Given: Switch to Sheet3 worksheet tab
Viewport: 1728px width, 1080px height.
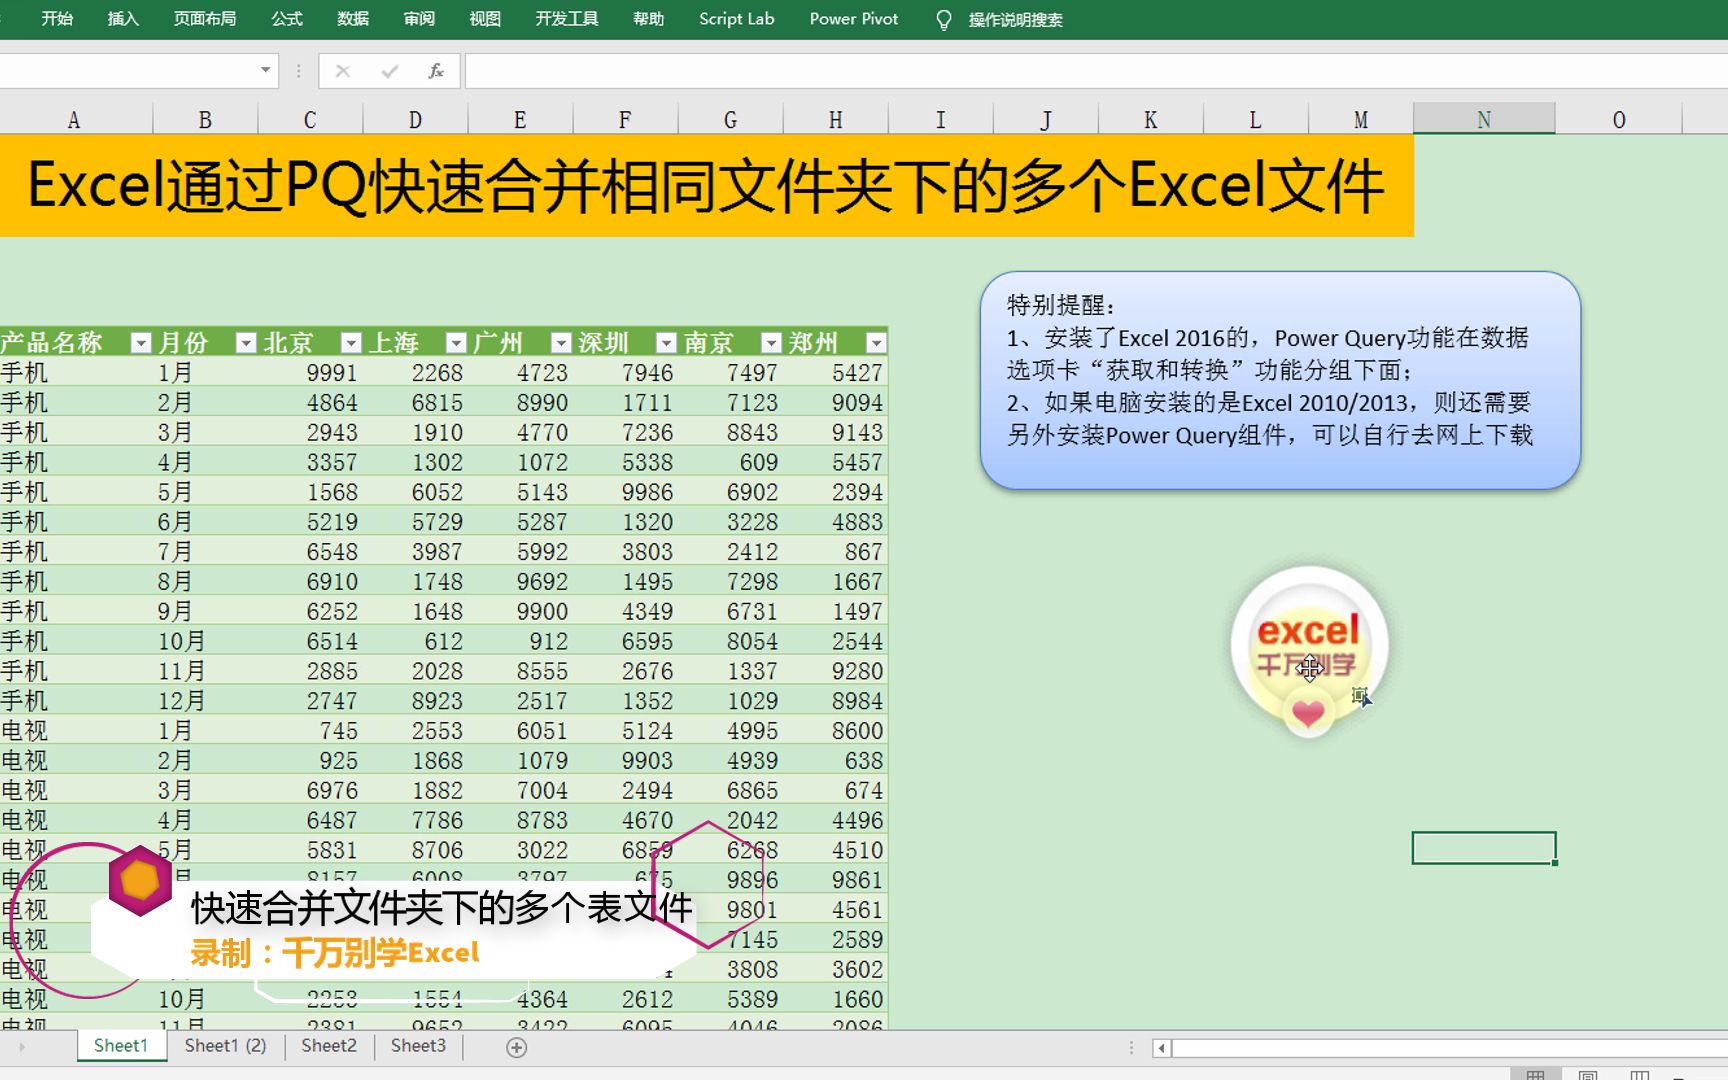Looking at the screenshot, I should pos(418,1046).
